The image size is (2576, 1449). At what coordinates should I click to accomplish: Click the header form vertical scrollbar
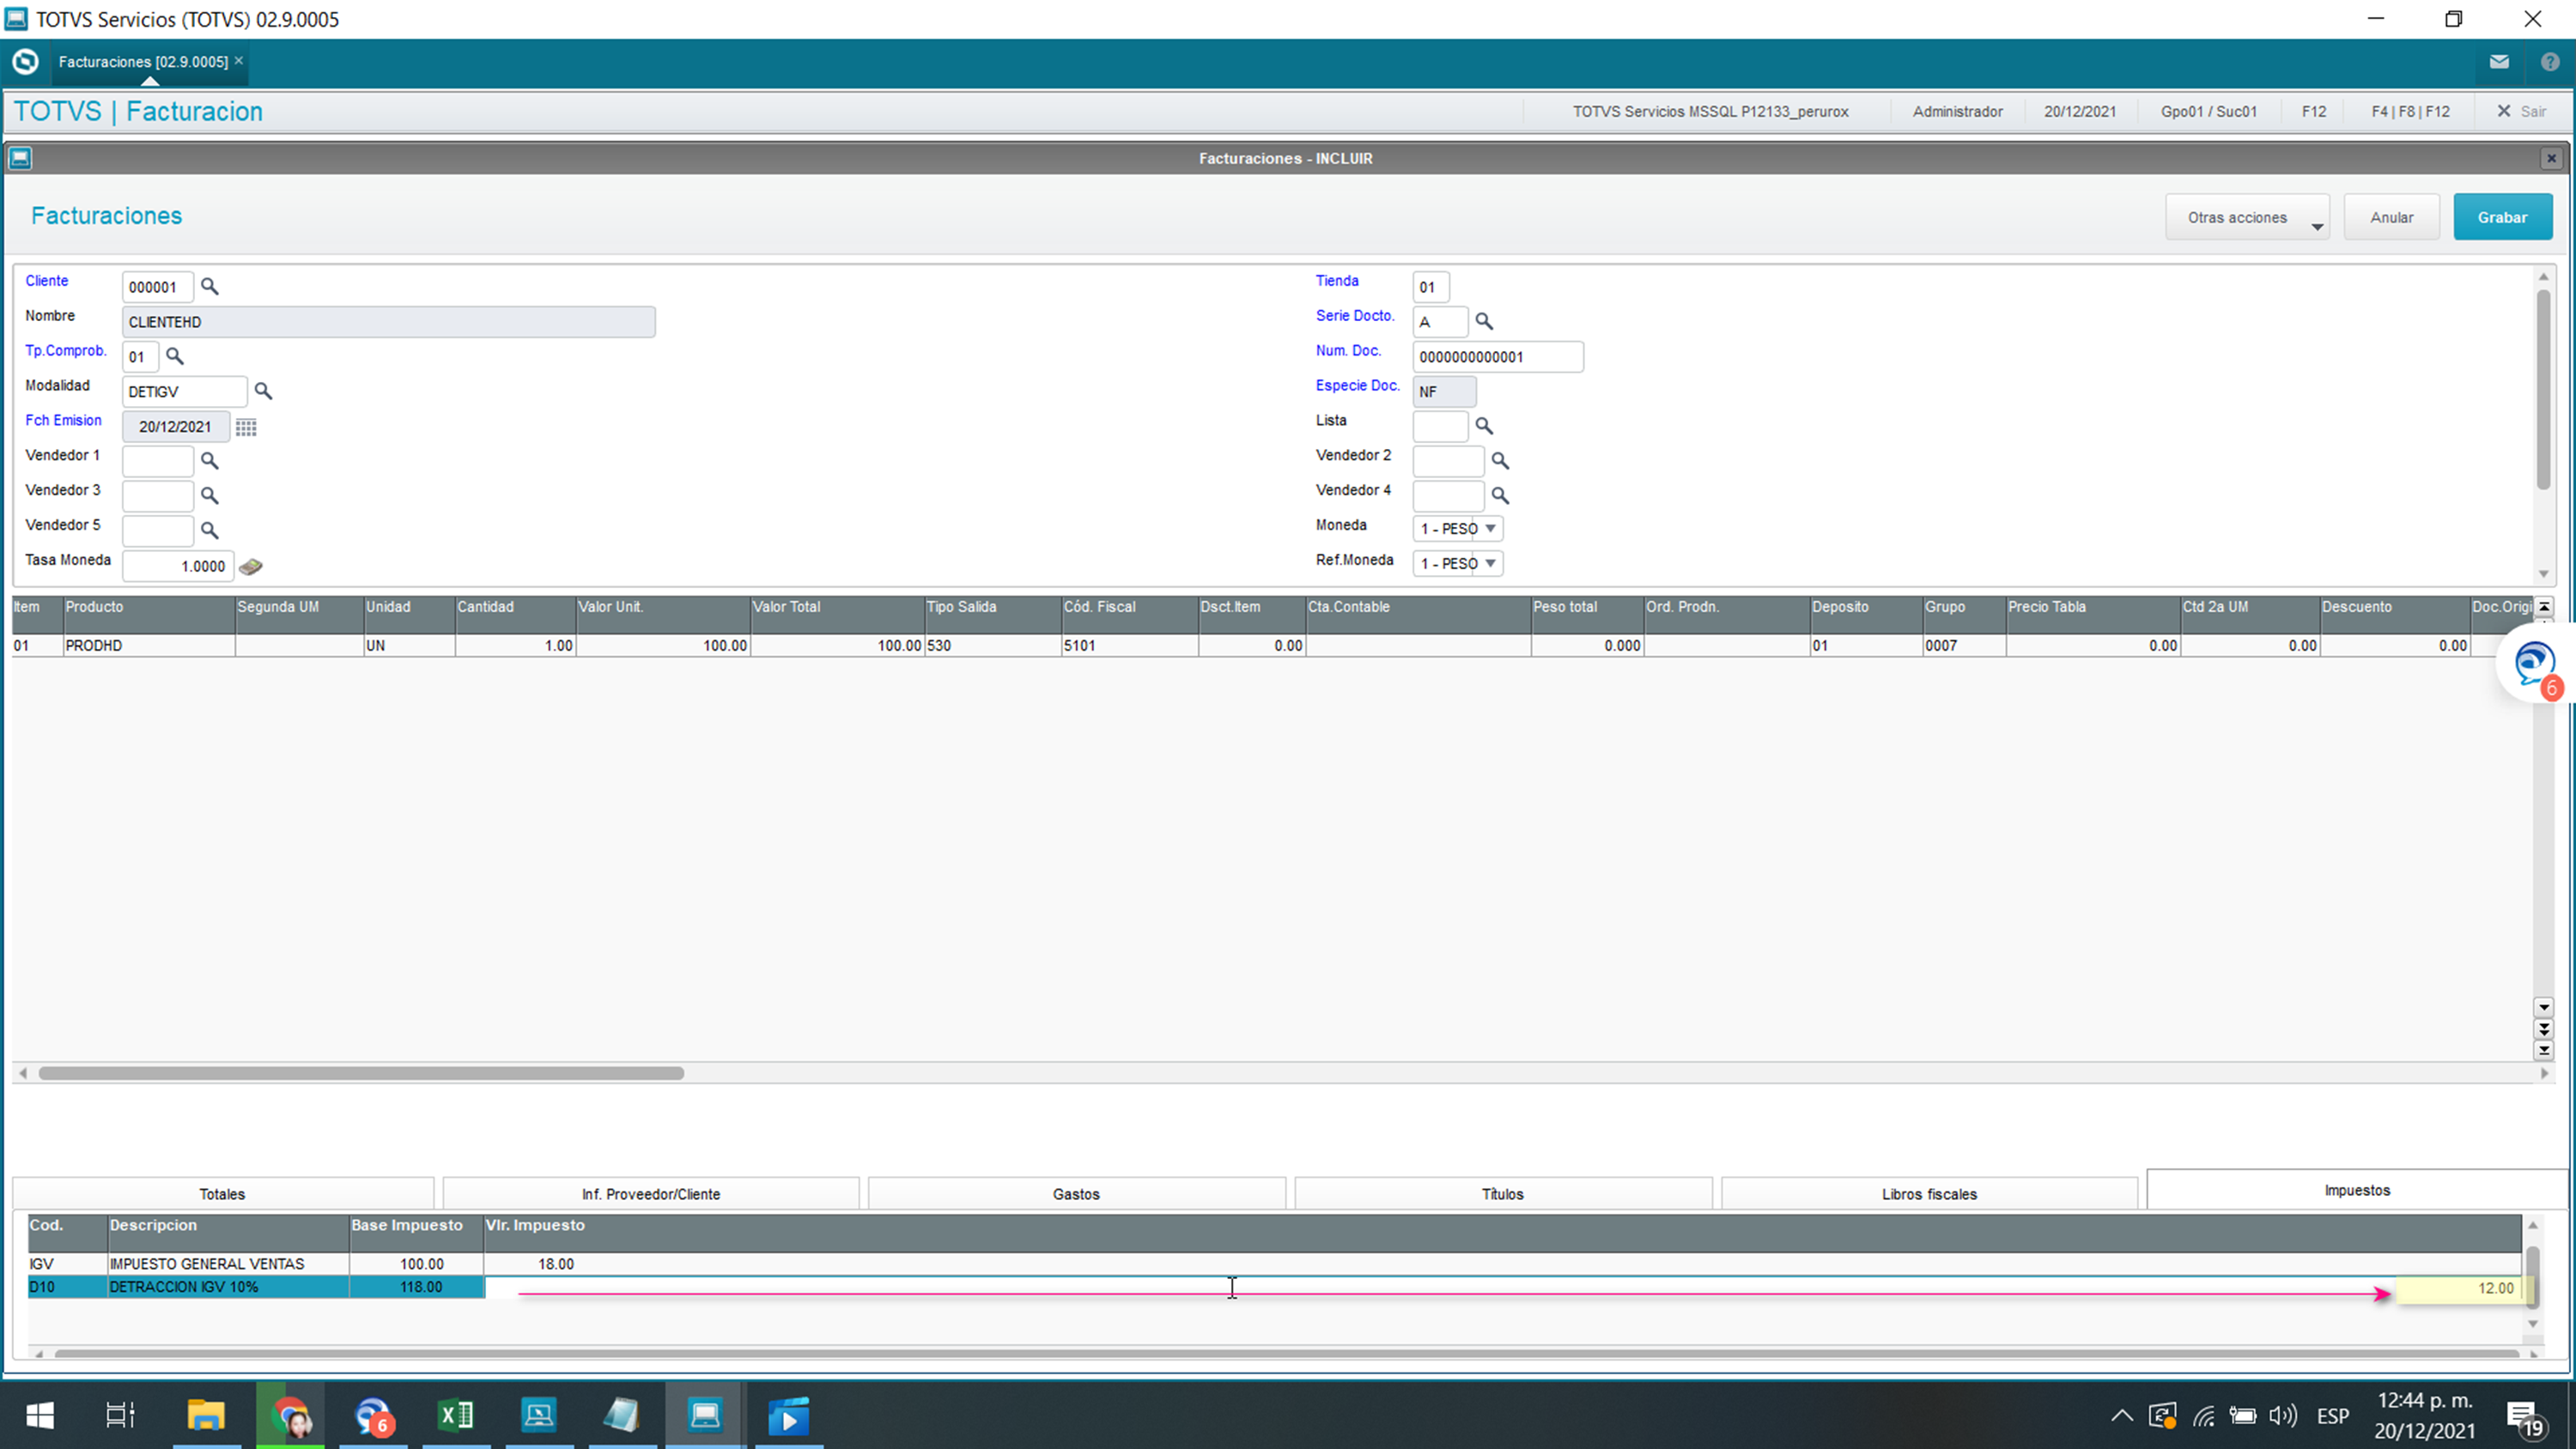pos(2543,390)
